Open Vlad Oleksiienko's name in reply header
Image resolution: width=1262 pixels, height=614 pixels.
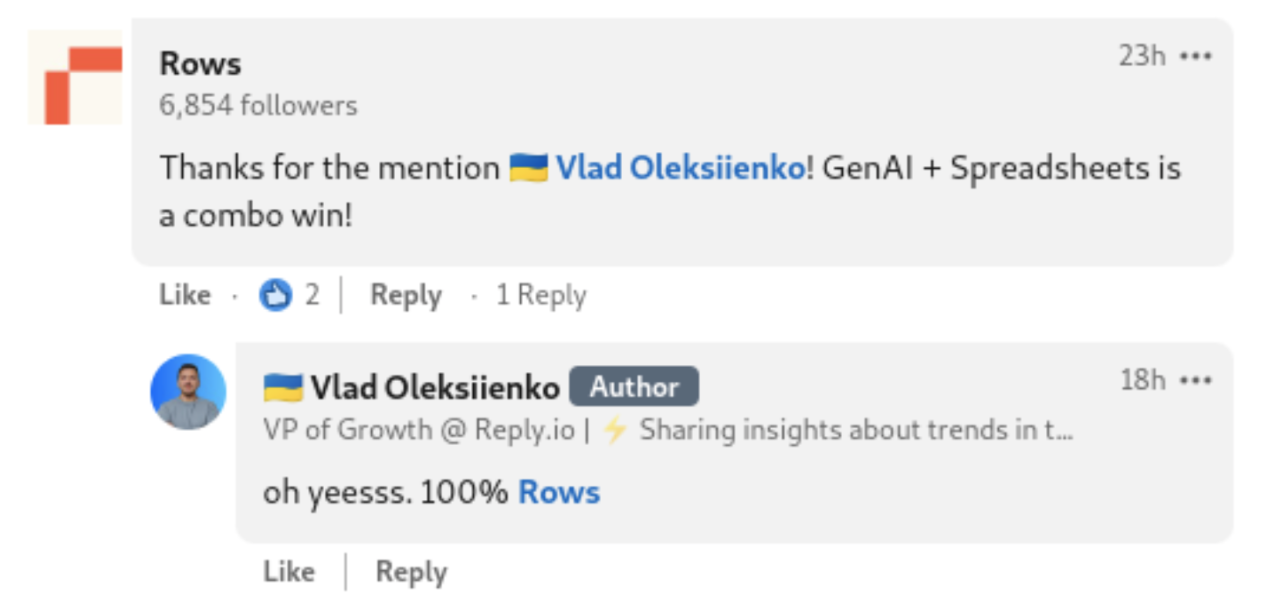point(435,387)
